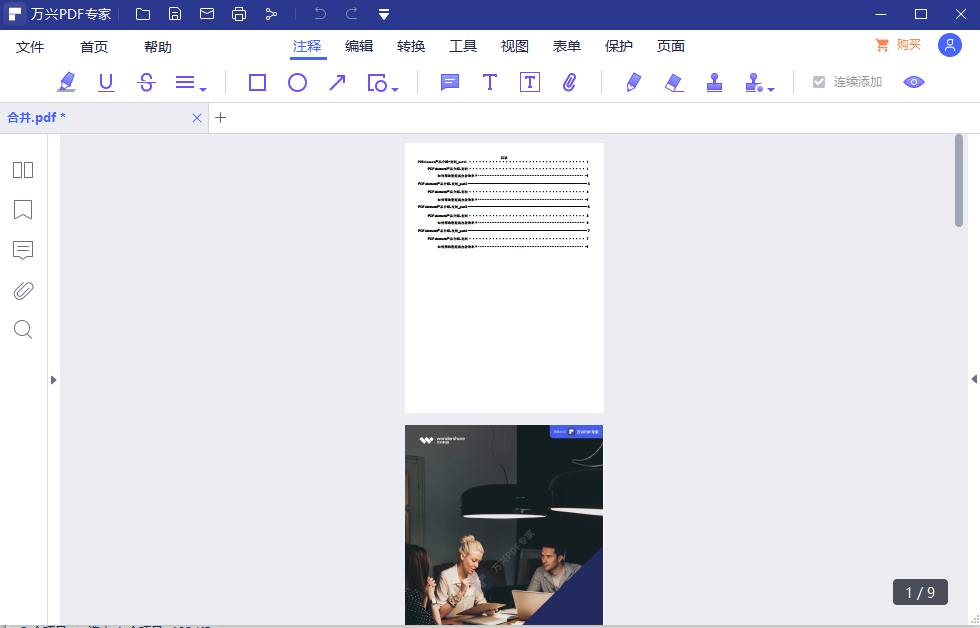Image resolution: width=980 pixels, height=628 pixels.
Task: Open the quick access toolbar dropdown
Action: click(384, 14)
